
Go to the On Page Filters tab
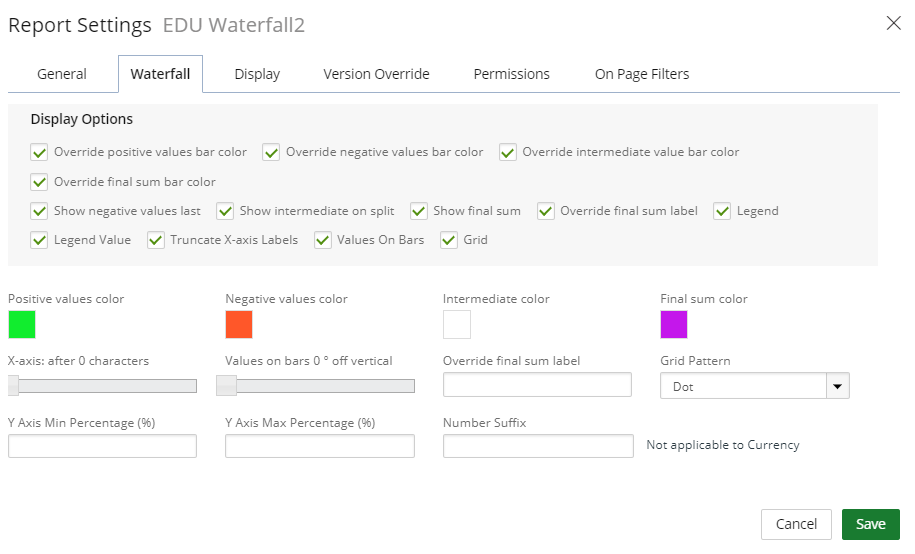642,74
